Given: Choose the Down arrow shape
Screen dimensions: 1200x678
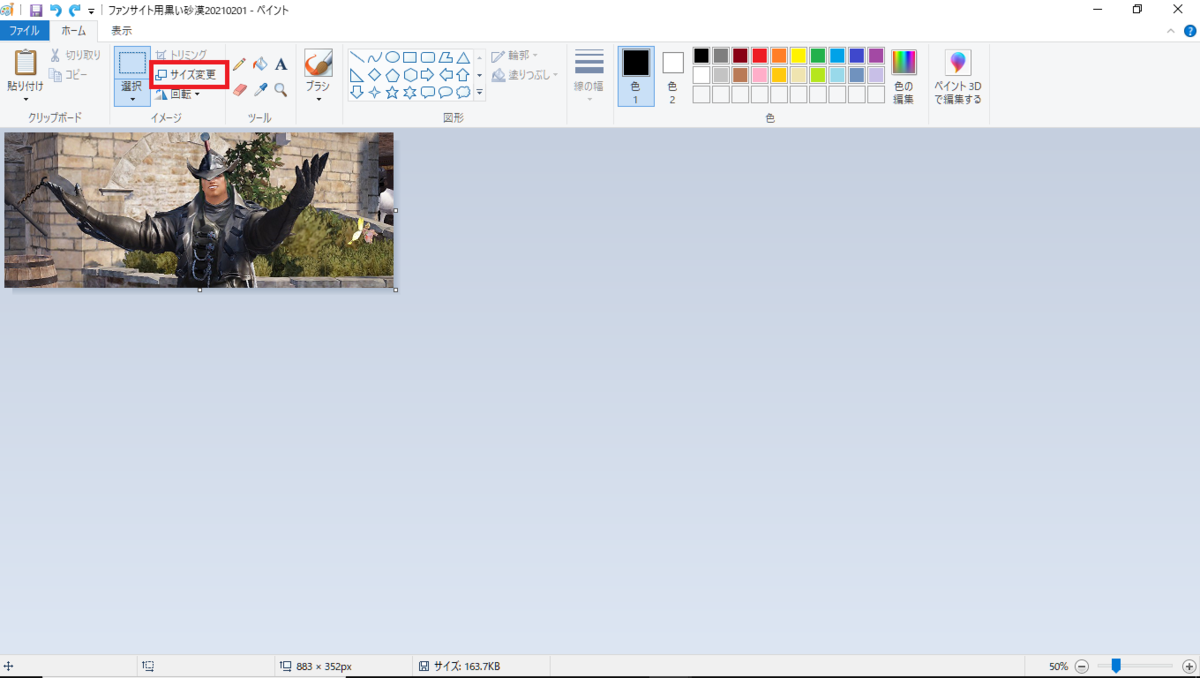Looking at the screenshot, I should pos(356,93).
